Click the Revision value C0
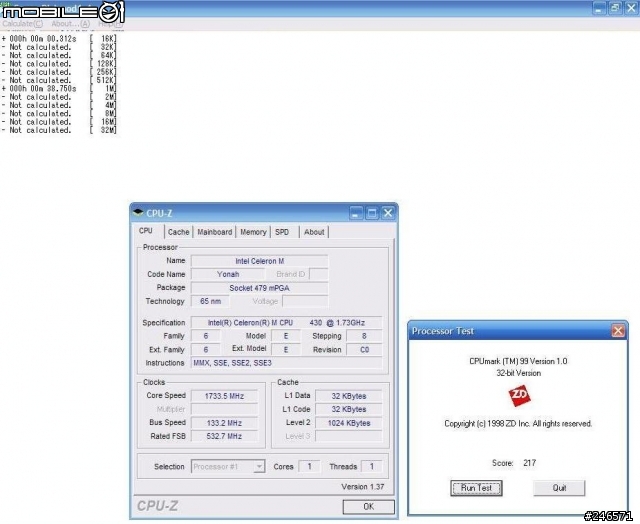This screenshot has height=524, width=640. tap(364, 350)
